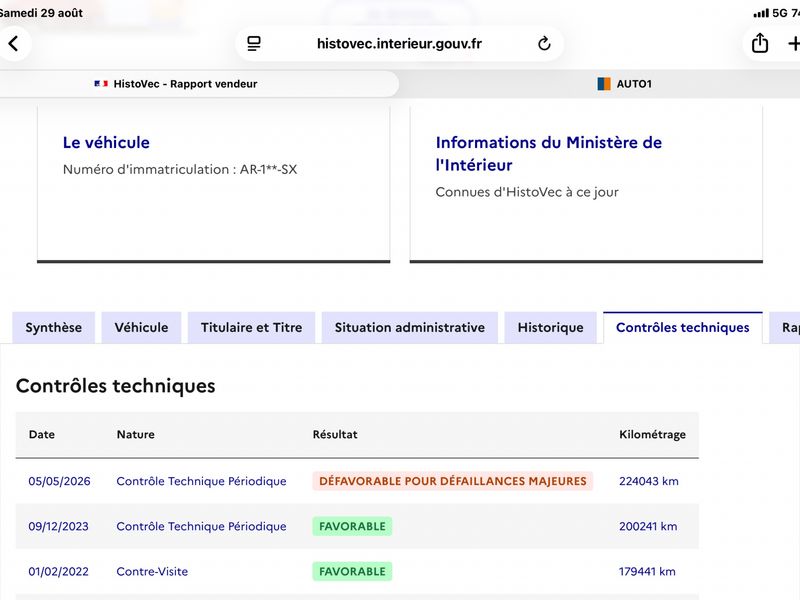
Task: Open the Historique tab
Action: pos(551,328)
